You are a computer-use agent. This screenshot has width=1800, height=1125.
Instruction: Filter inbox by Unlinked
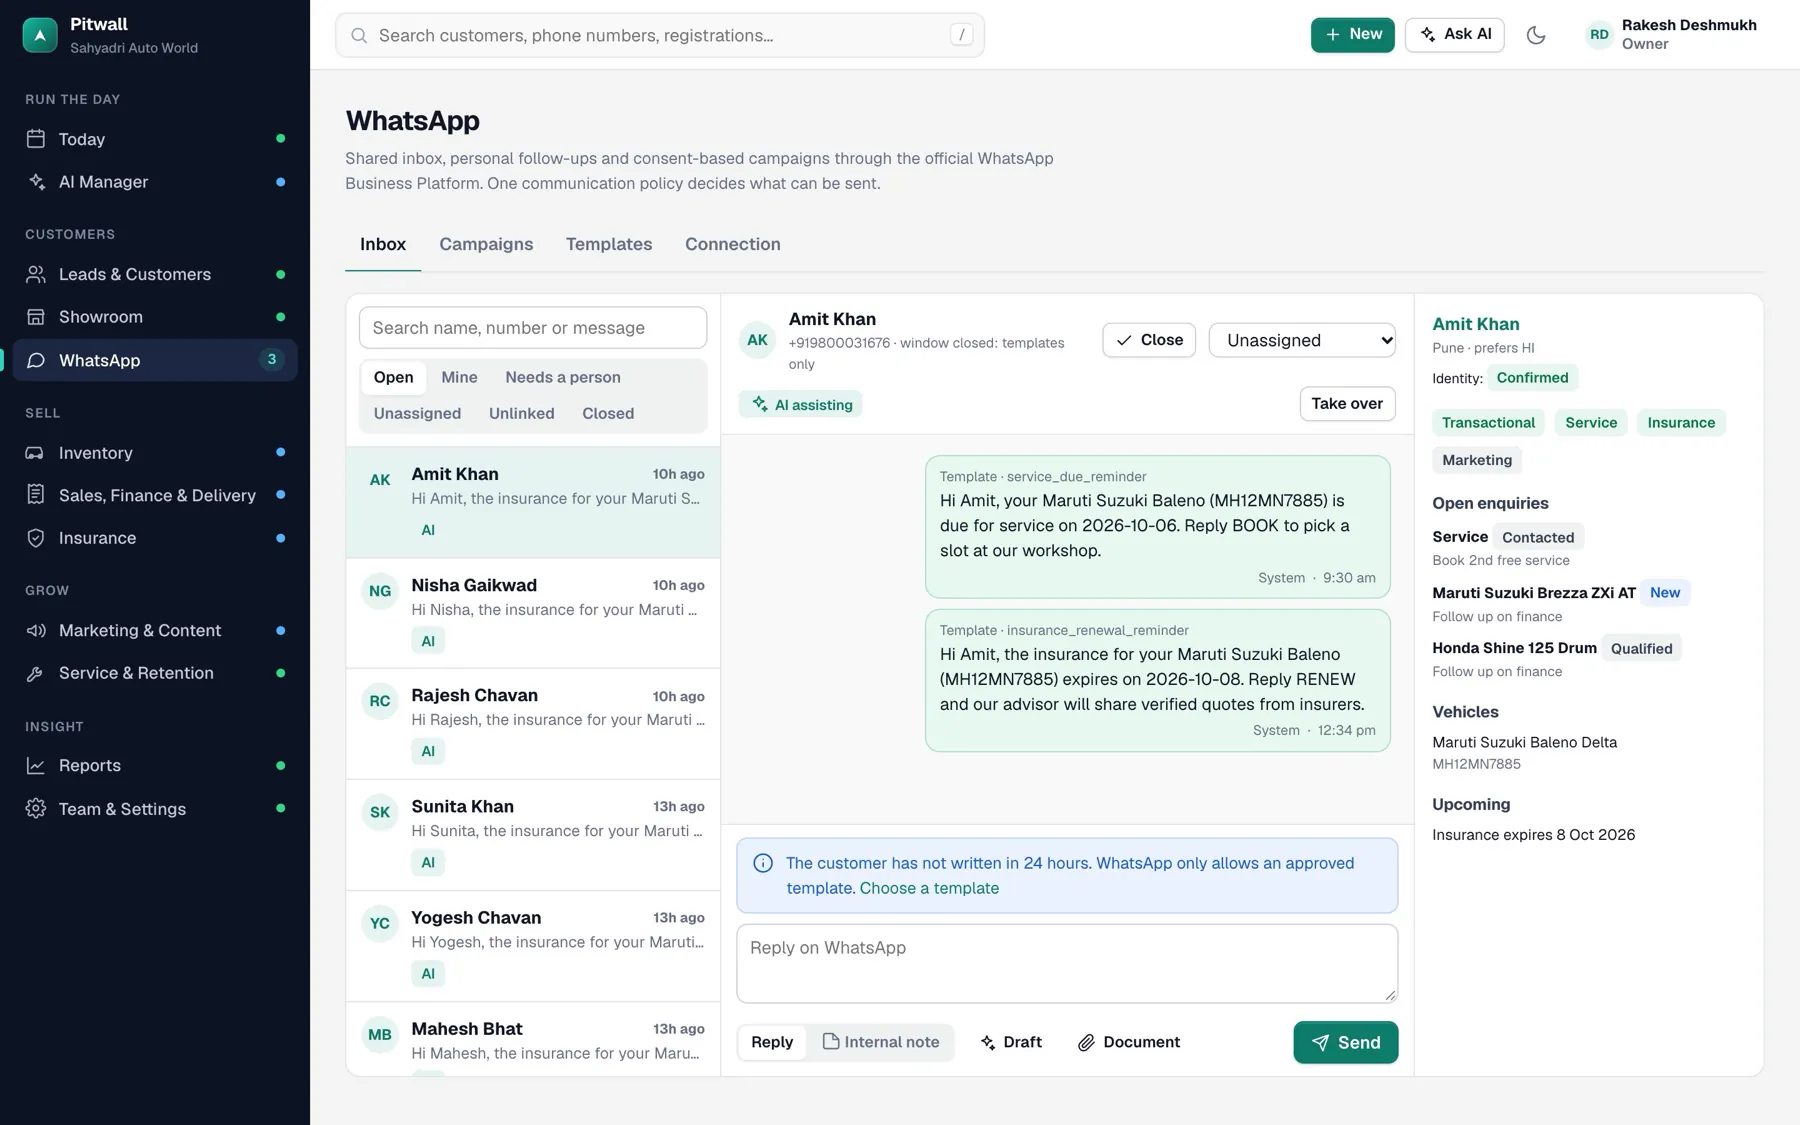pyautogui.click(x=521, y=413)
